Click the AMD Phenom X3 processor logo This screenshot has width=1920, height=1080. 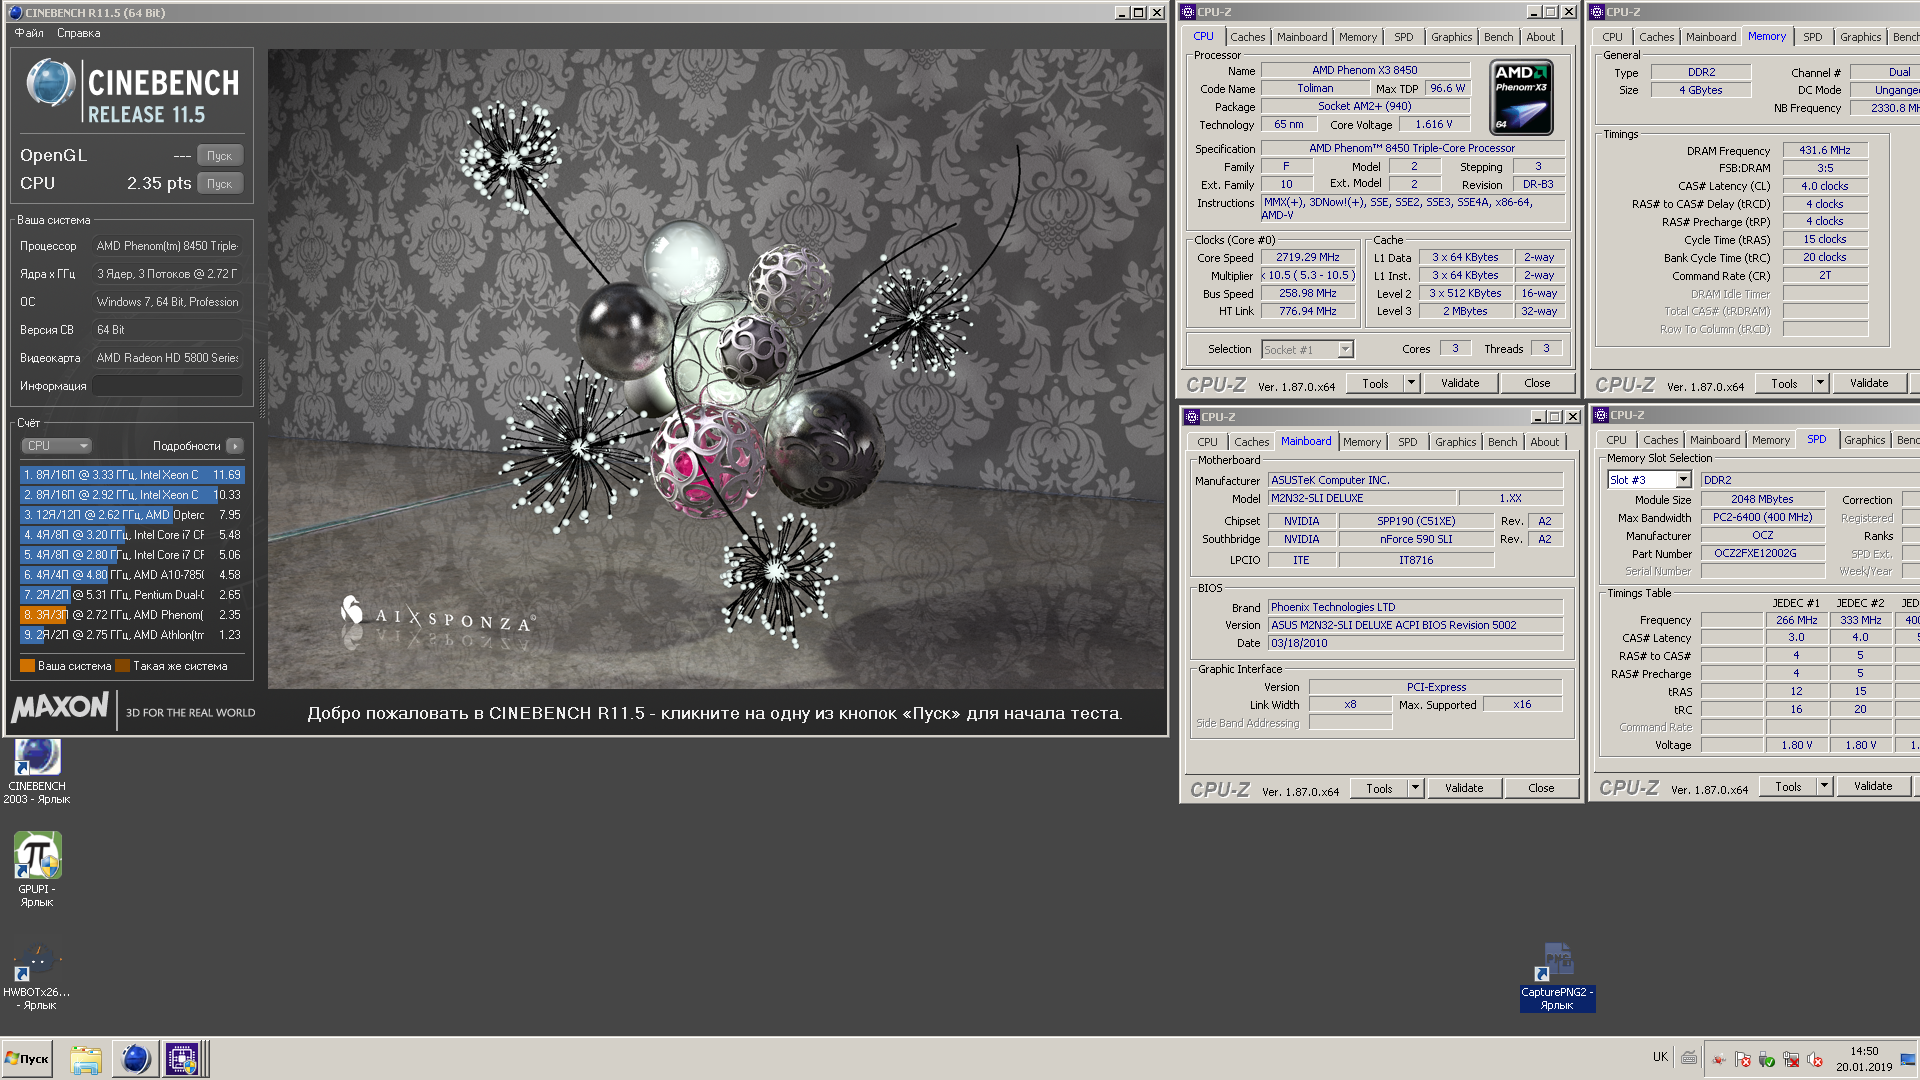click(1521, 97)
